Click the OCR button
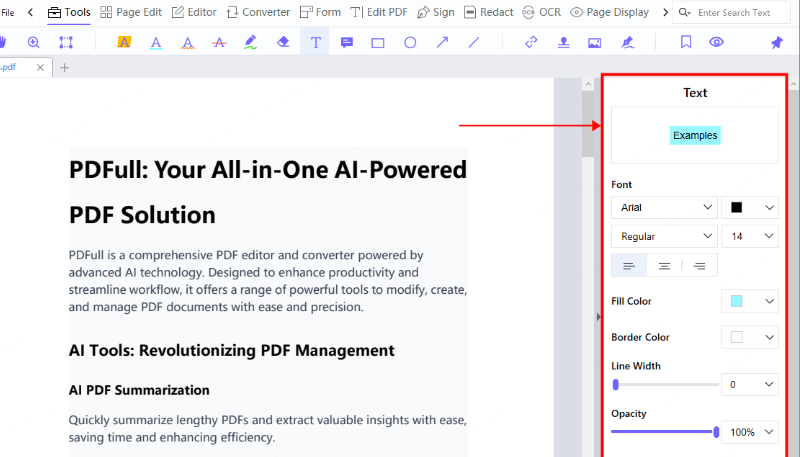 [x=541, y=12]
